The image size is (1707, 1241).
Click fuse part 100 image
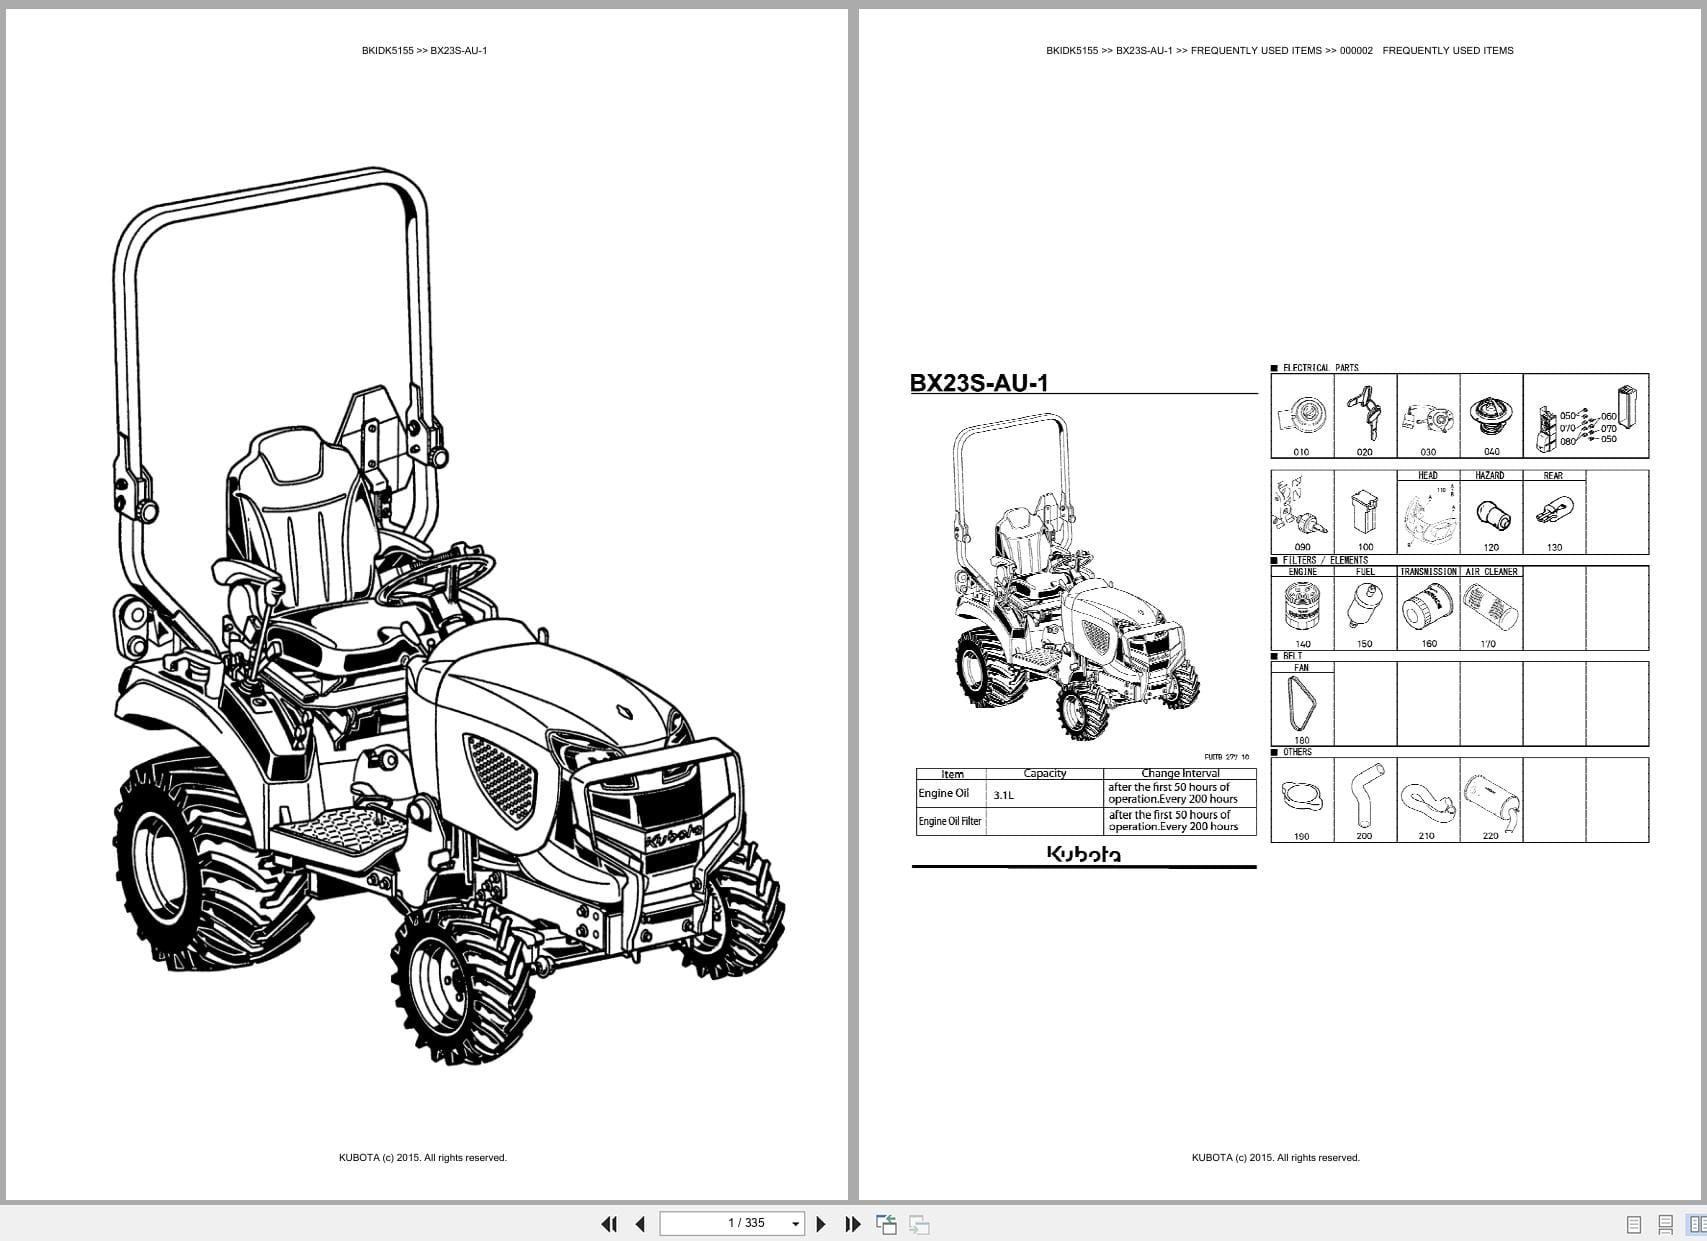pos(1365,512)
